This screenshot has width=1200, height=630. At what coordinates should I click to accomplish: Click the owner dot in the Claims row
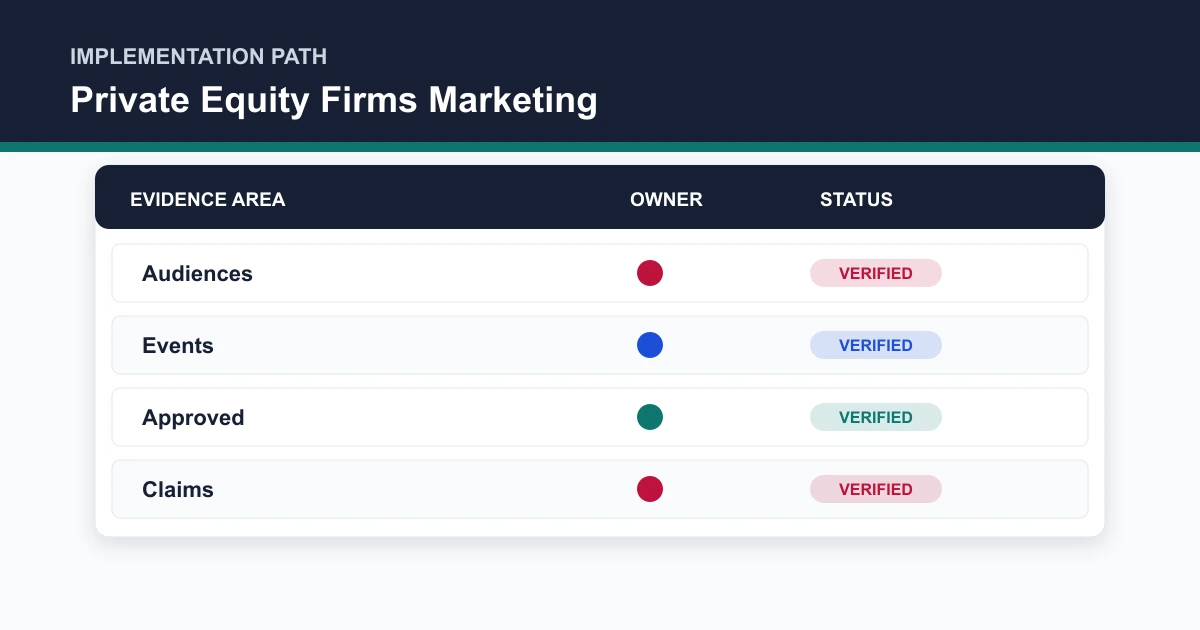(x=650, y=489)
